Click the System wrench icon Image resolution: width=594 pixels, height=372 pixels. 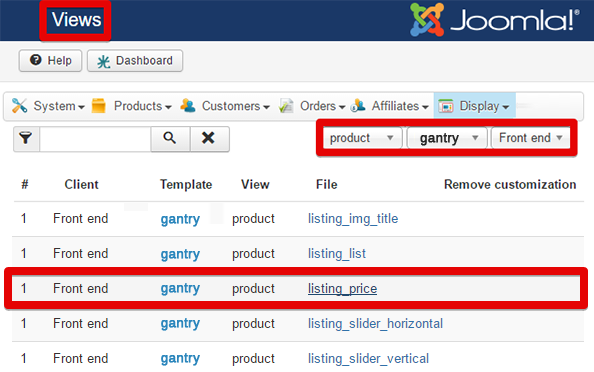point(19,106)
